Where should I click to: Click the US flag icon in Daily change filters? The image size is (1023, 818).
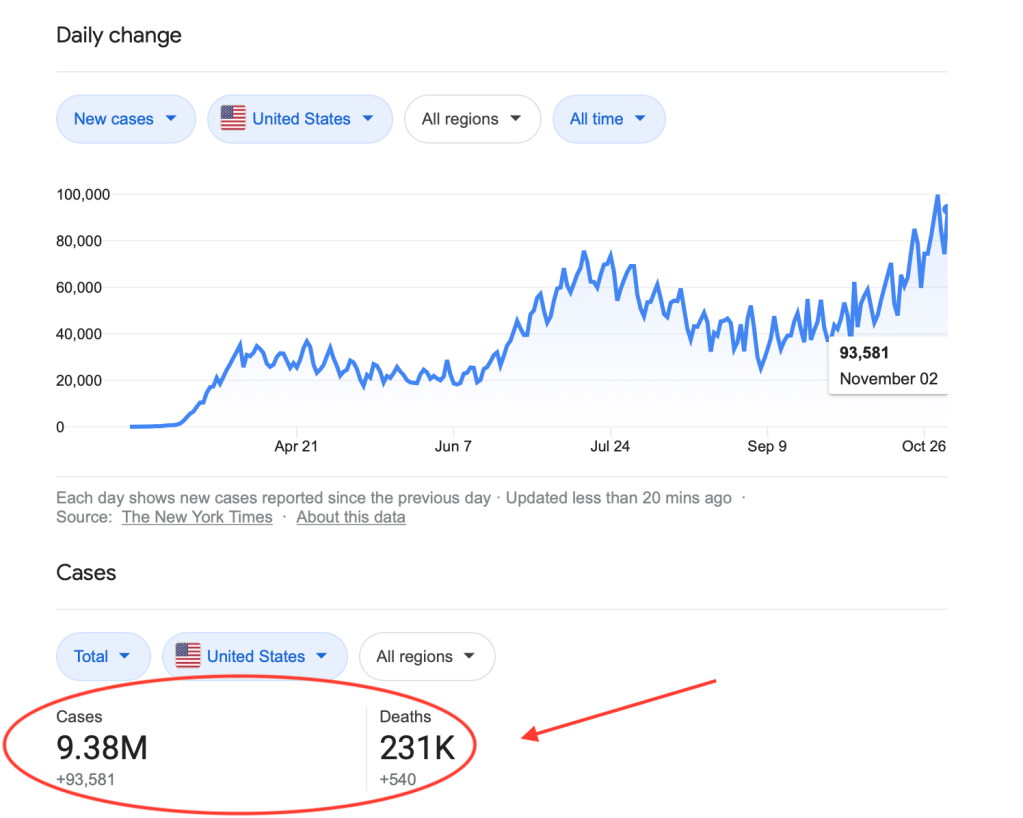click(233, 119)
